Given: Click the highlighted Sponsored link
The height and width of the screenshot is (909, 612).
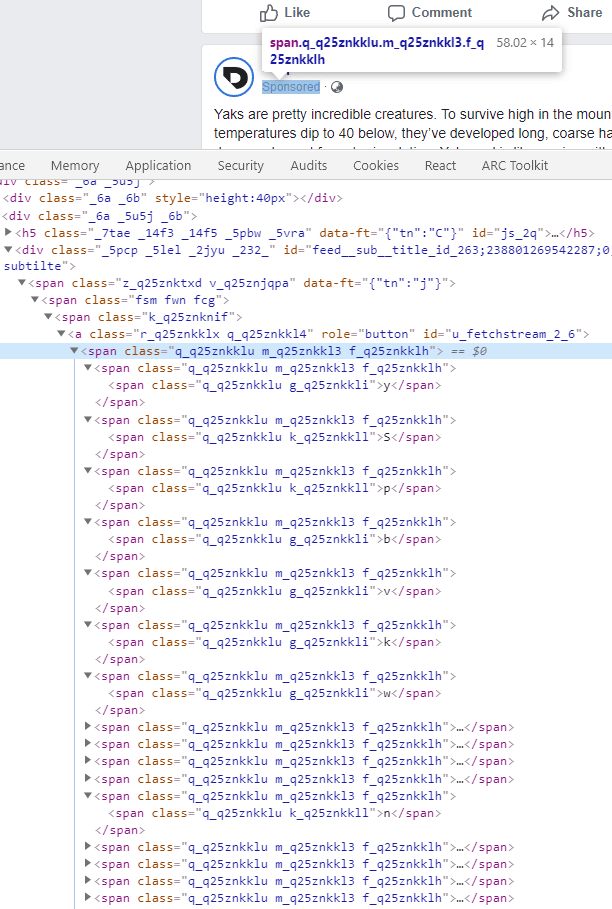Looking at the screenshot, I should (291, 87).
